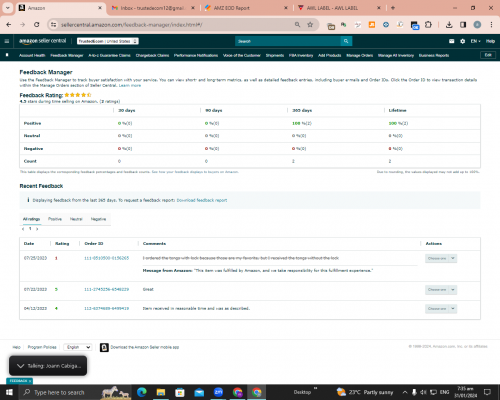500x400 pixels.
Task: Open the Seller Central mail messages icon
Action: tap(452, 41)
